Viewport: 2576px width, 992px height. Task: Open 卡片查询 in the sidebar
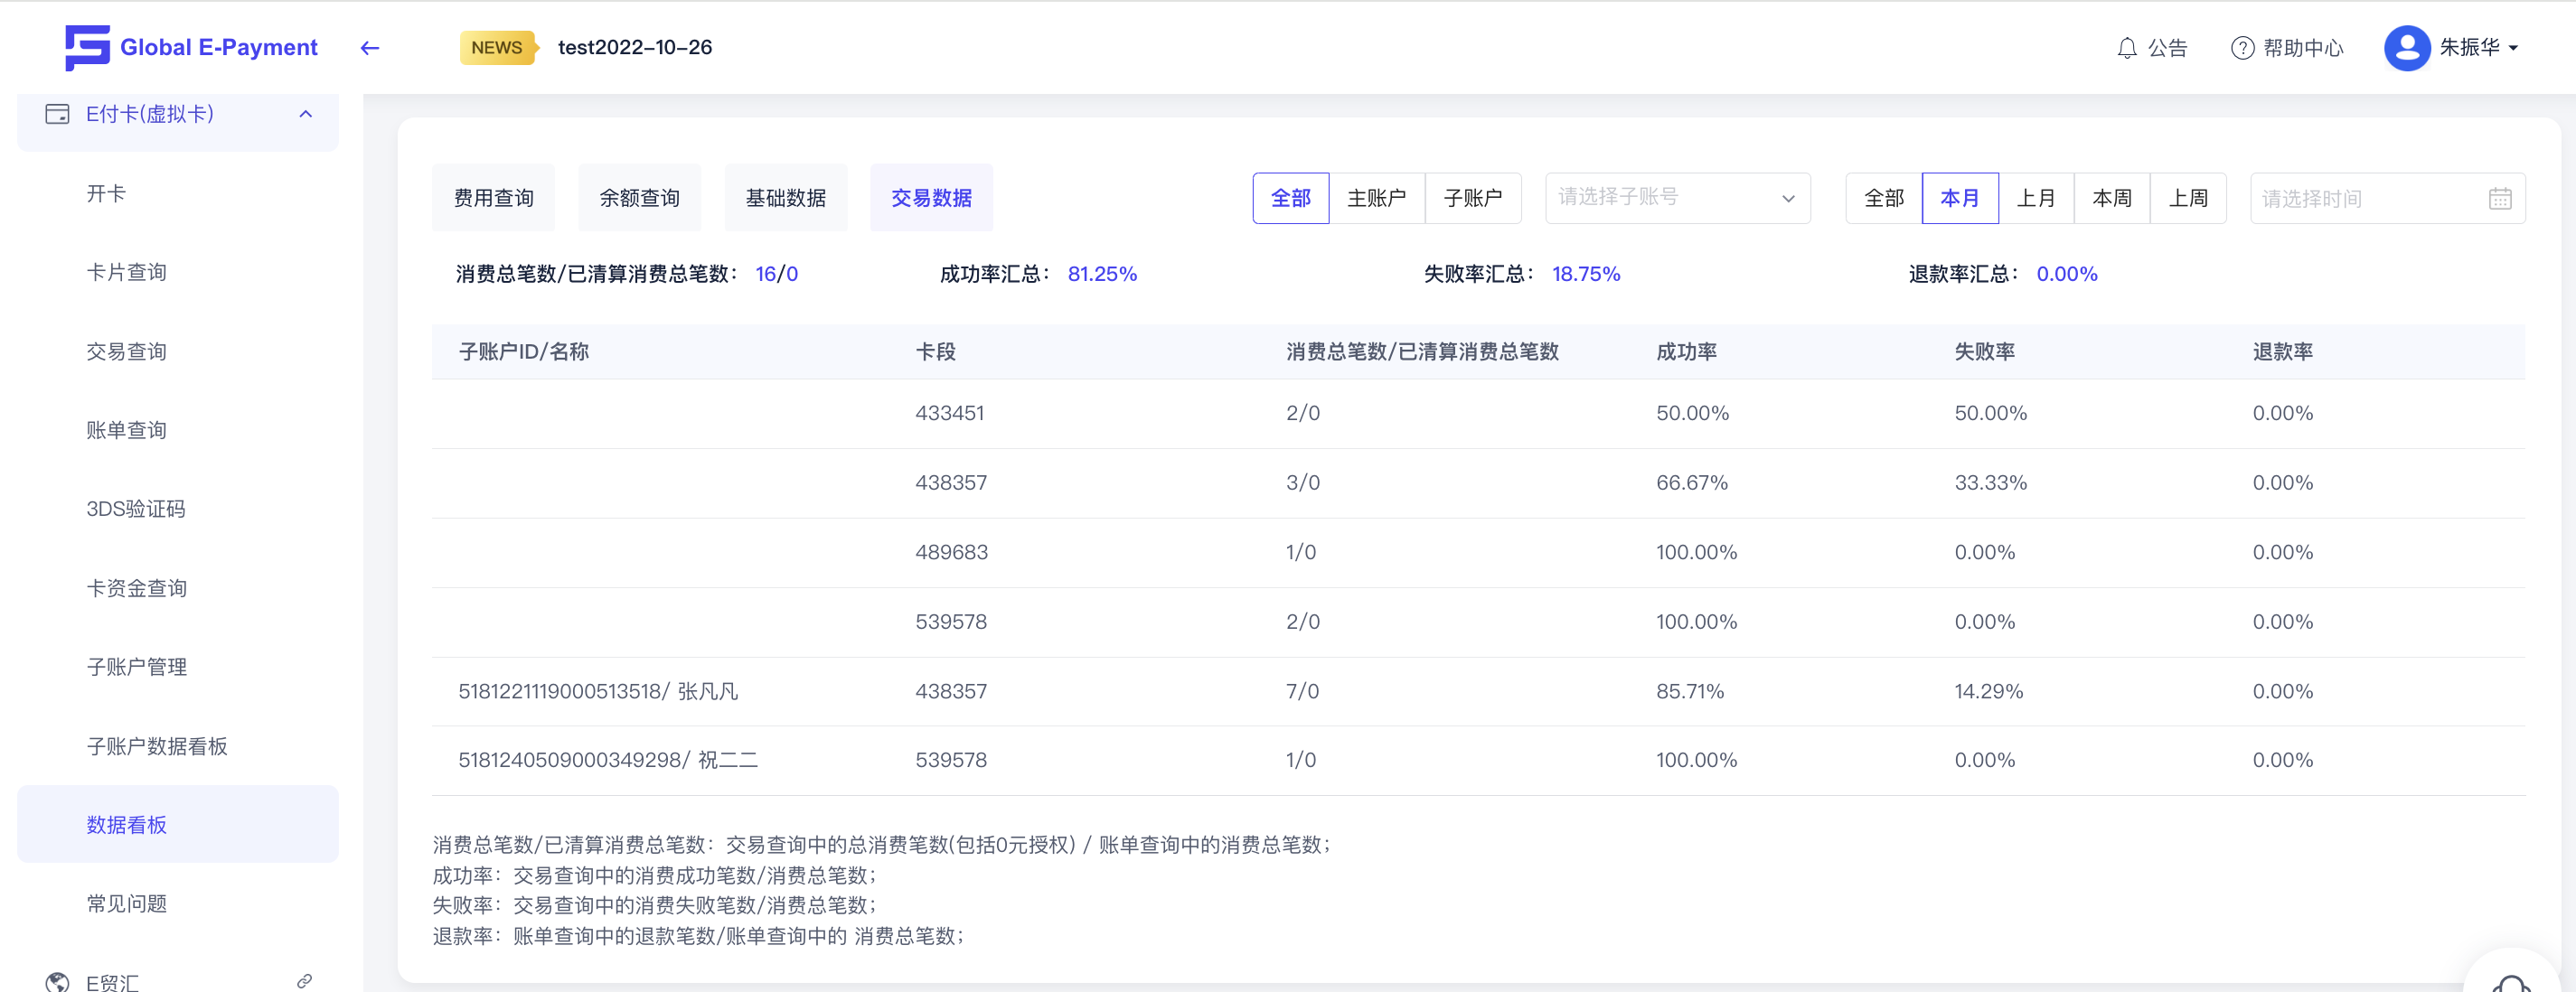pyautogui.click(x=126, y=272)
